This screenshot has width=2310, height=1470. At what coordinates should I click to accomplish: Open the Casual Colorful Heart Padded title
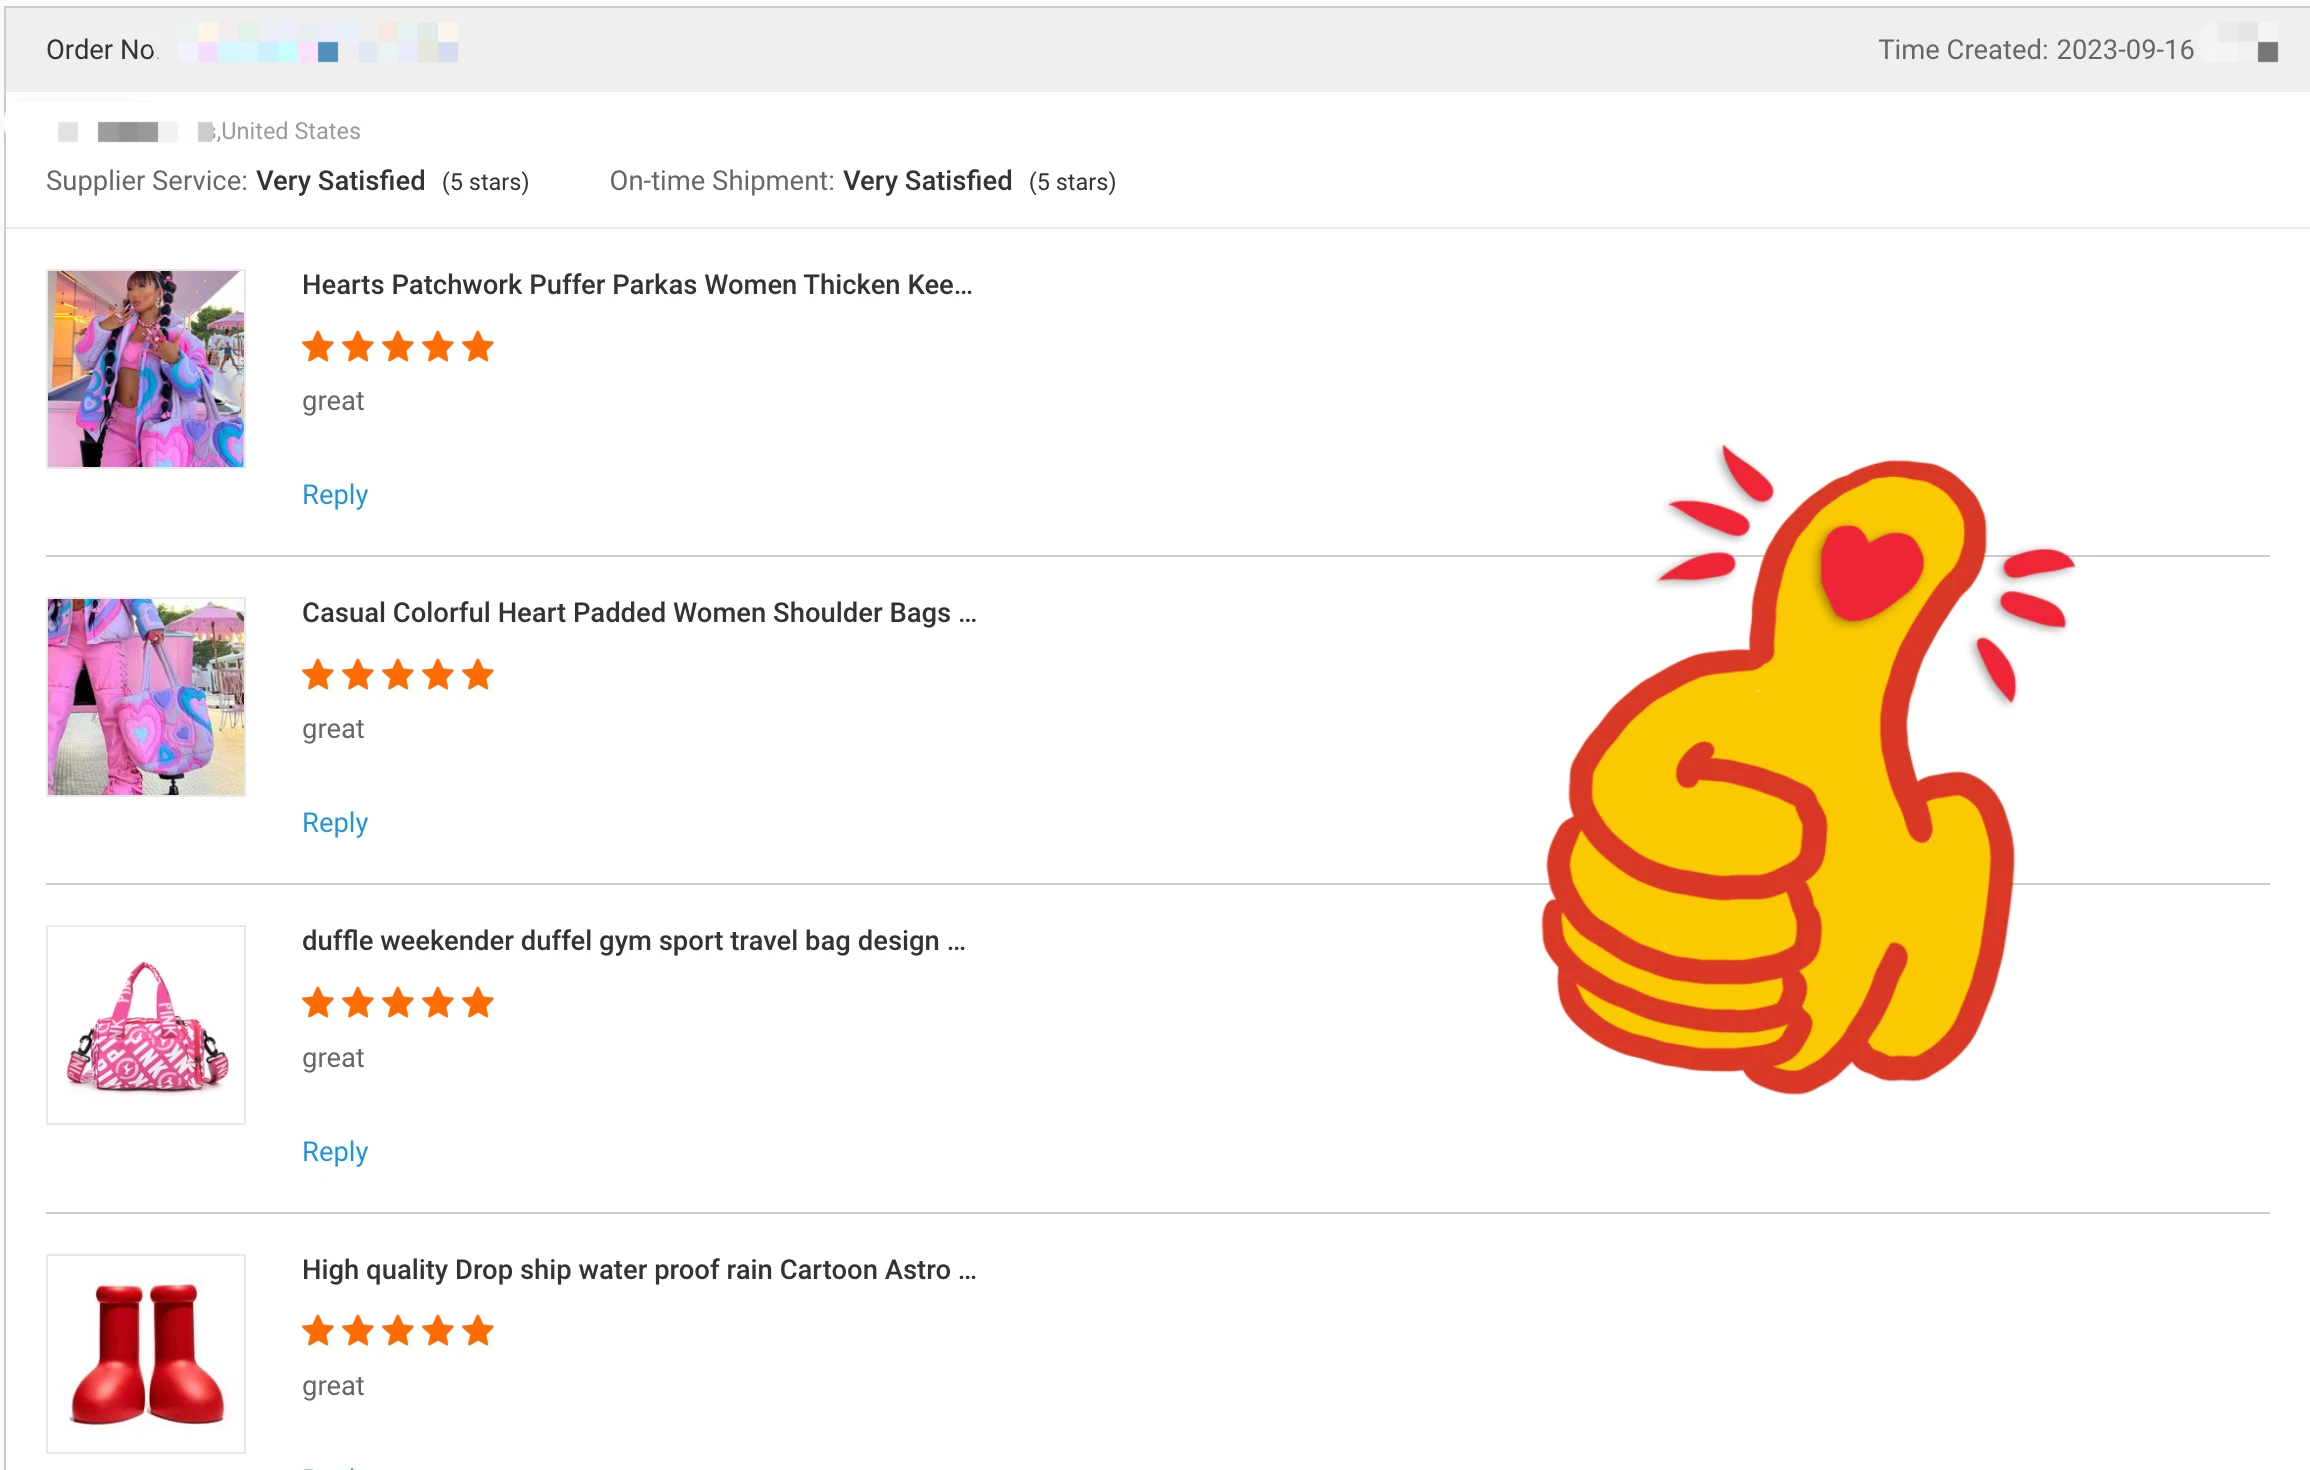639,613
